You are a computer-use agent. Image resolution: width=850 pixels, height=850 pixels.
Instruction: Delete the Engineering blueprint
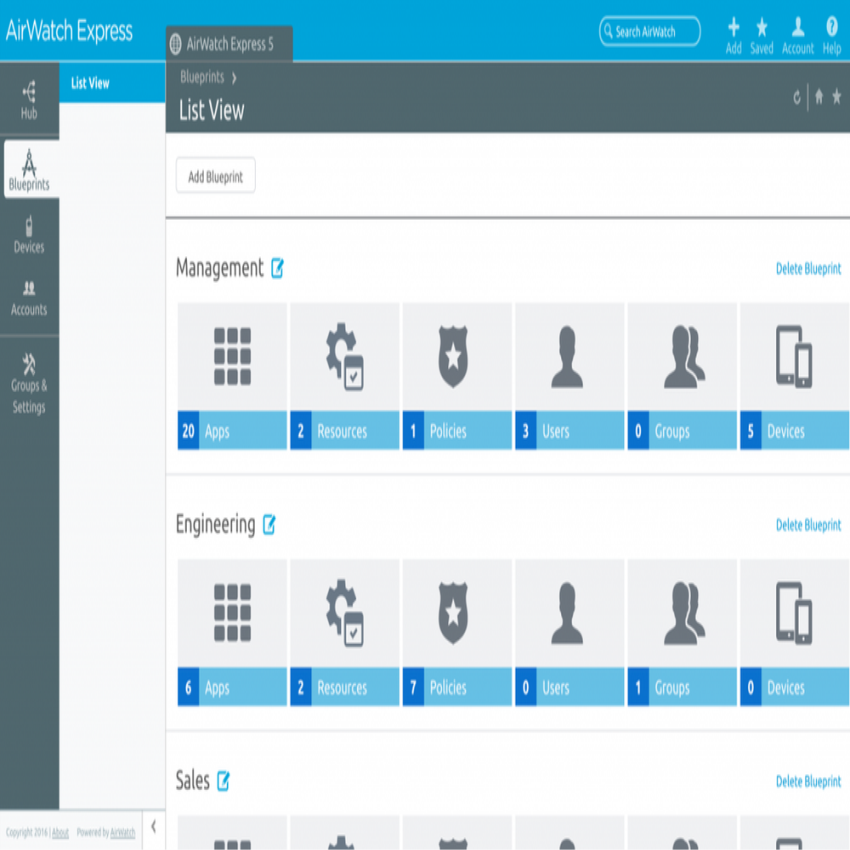pos(807,524)
